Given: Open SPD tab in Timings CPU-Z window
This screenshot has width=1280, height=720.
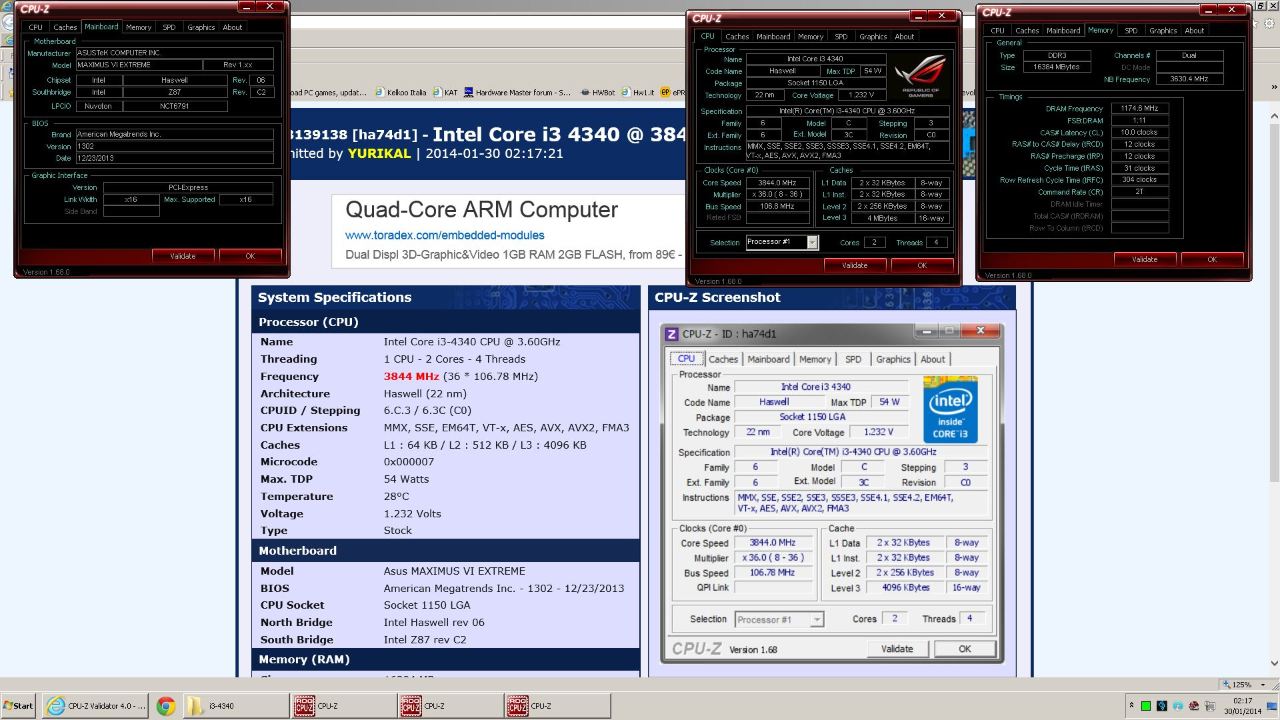Looking at the screenshot, I should click(x=1131, y=31).
